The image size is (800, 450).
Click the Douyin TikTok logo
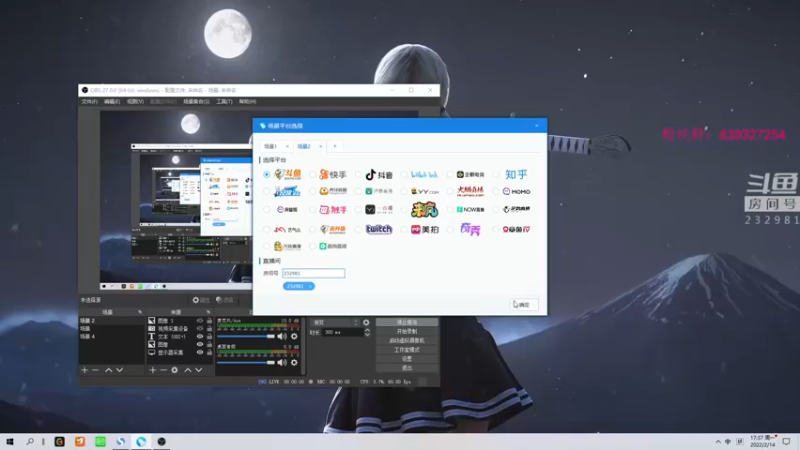[379, 174]
